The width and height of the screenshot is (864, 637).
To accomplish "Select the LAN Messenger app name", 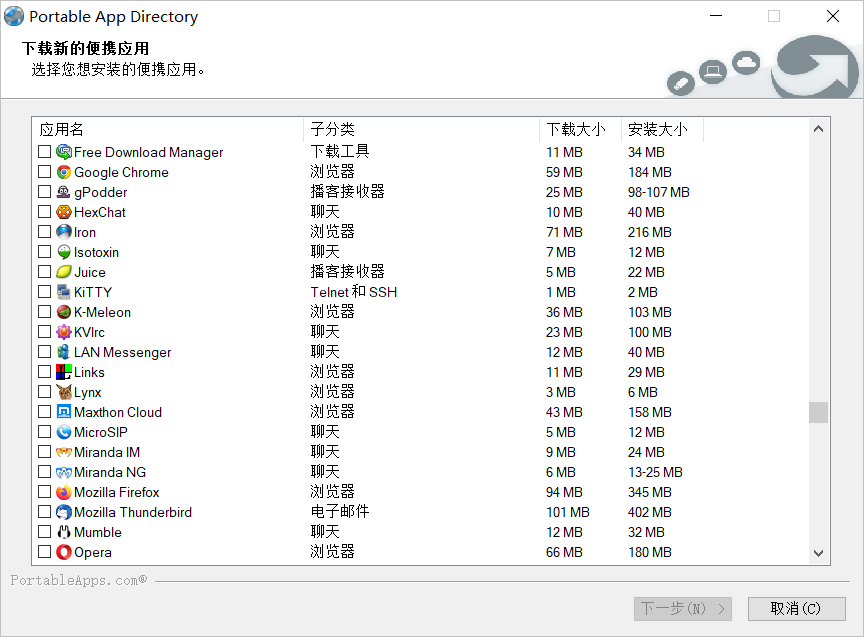I will click(122, 353).
